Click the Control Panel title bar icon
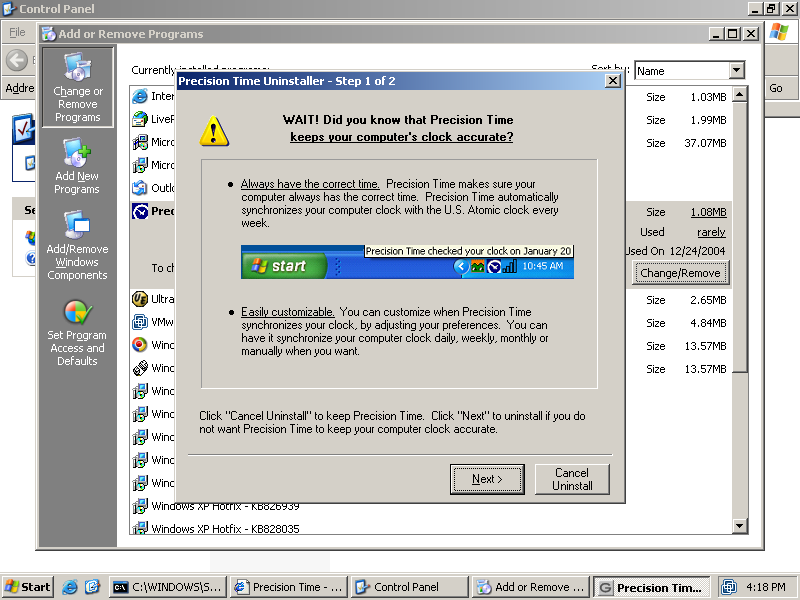The image size is (800, 600). point(9,9)
